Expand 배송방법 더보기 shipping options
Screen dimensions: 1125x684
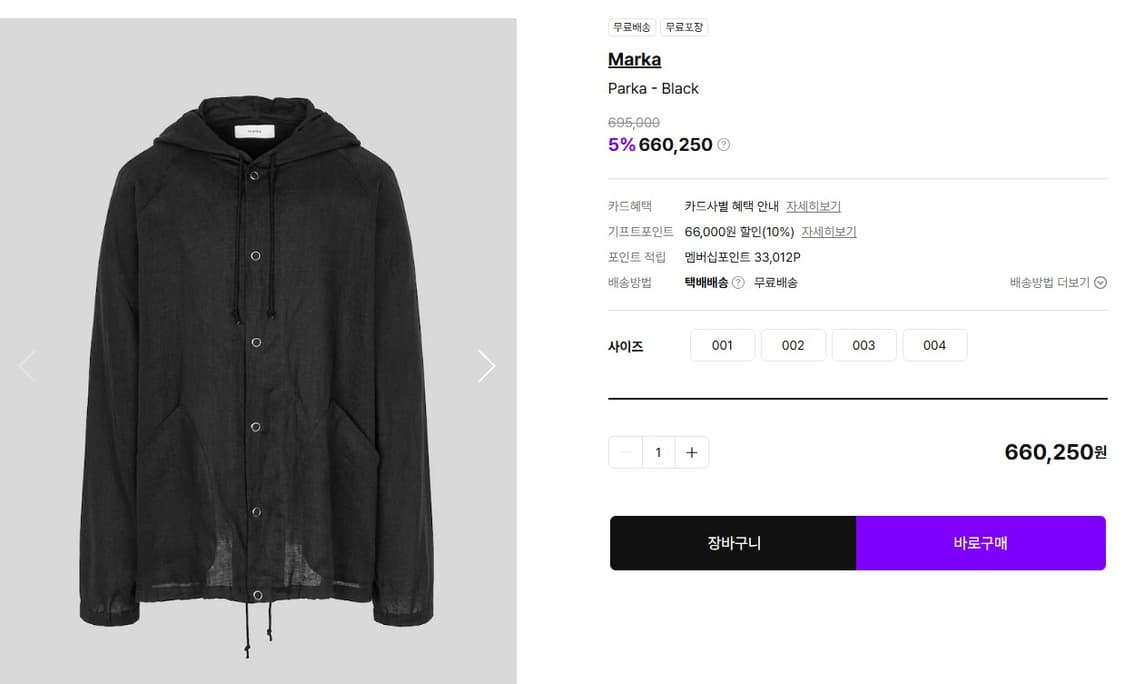(1058, 282)
